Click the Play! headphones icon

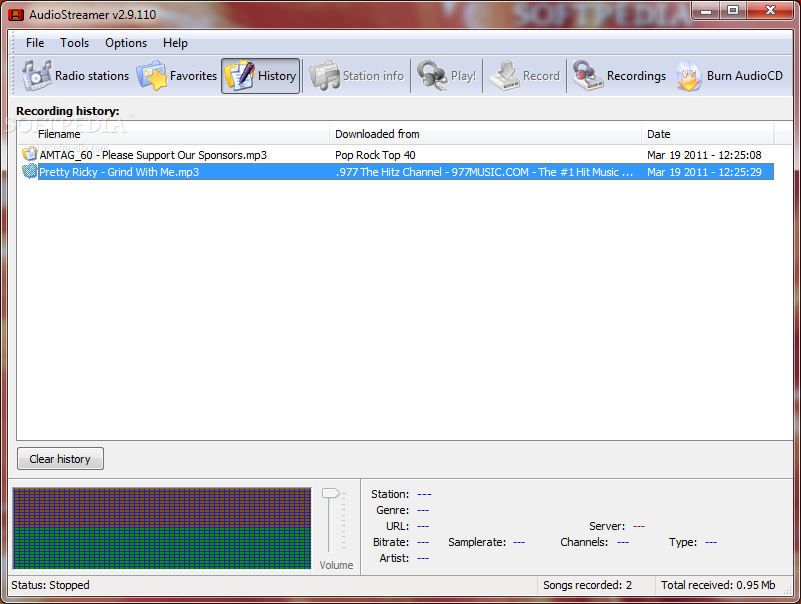coord(432,76)
